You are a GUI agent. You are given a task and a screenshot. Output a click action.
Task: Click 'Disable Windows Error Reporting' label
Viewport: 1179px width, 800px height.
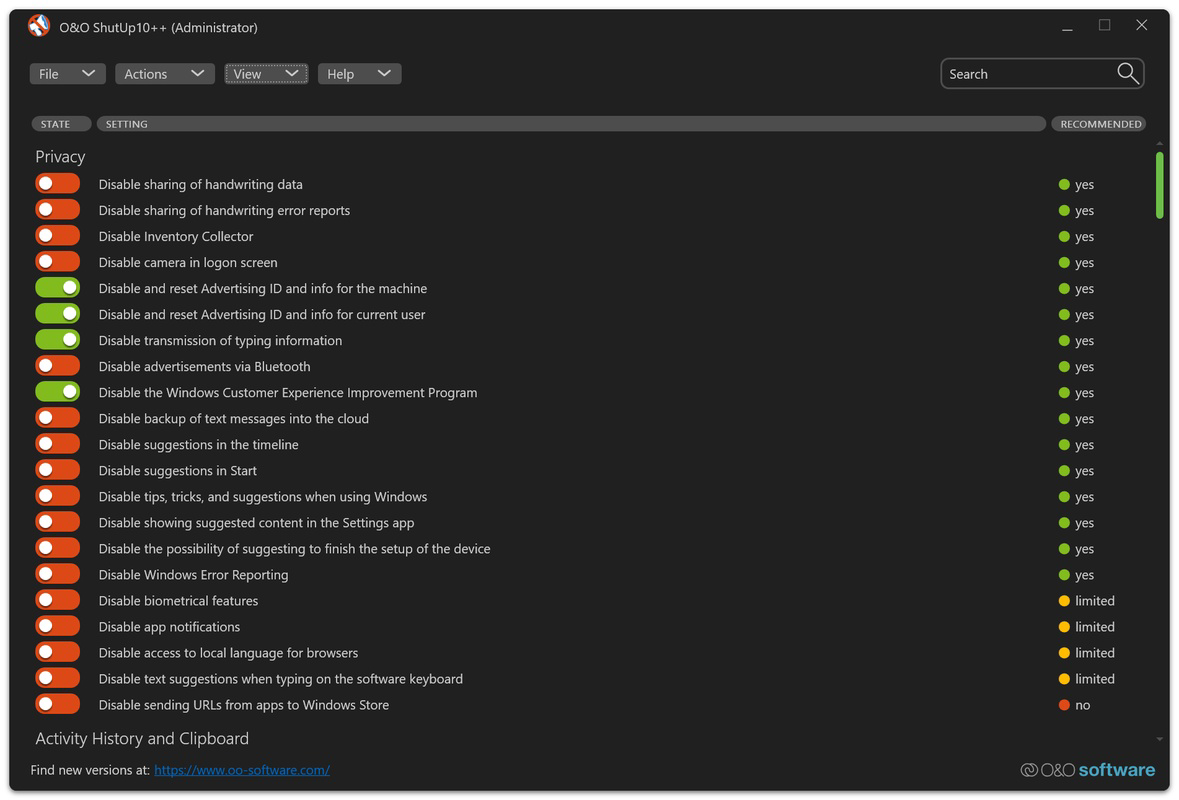pos(193,575)
